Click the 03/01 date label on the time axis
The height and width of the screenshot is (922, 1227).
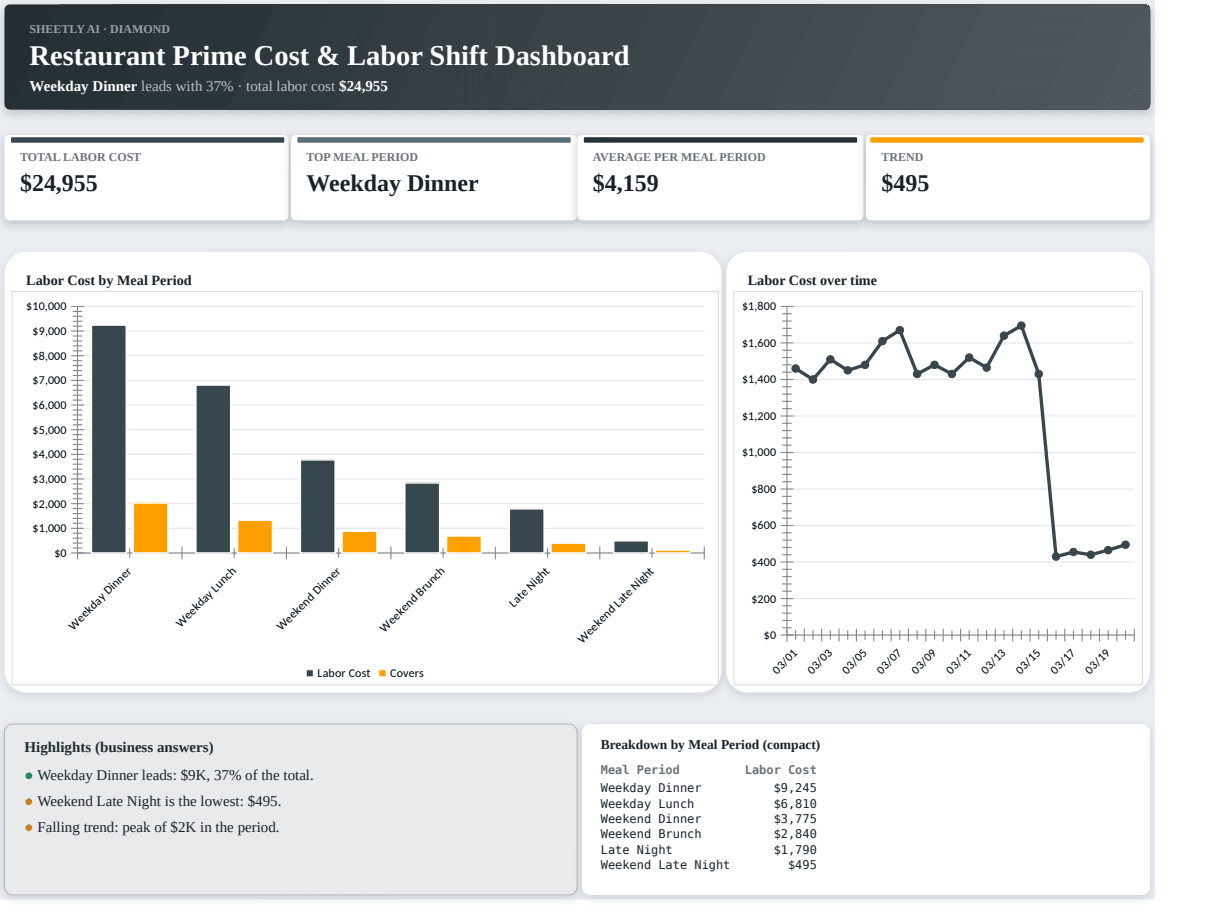coord(786,661)
